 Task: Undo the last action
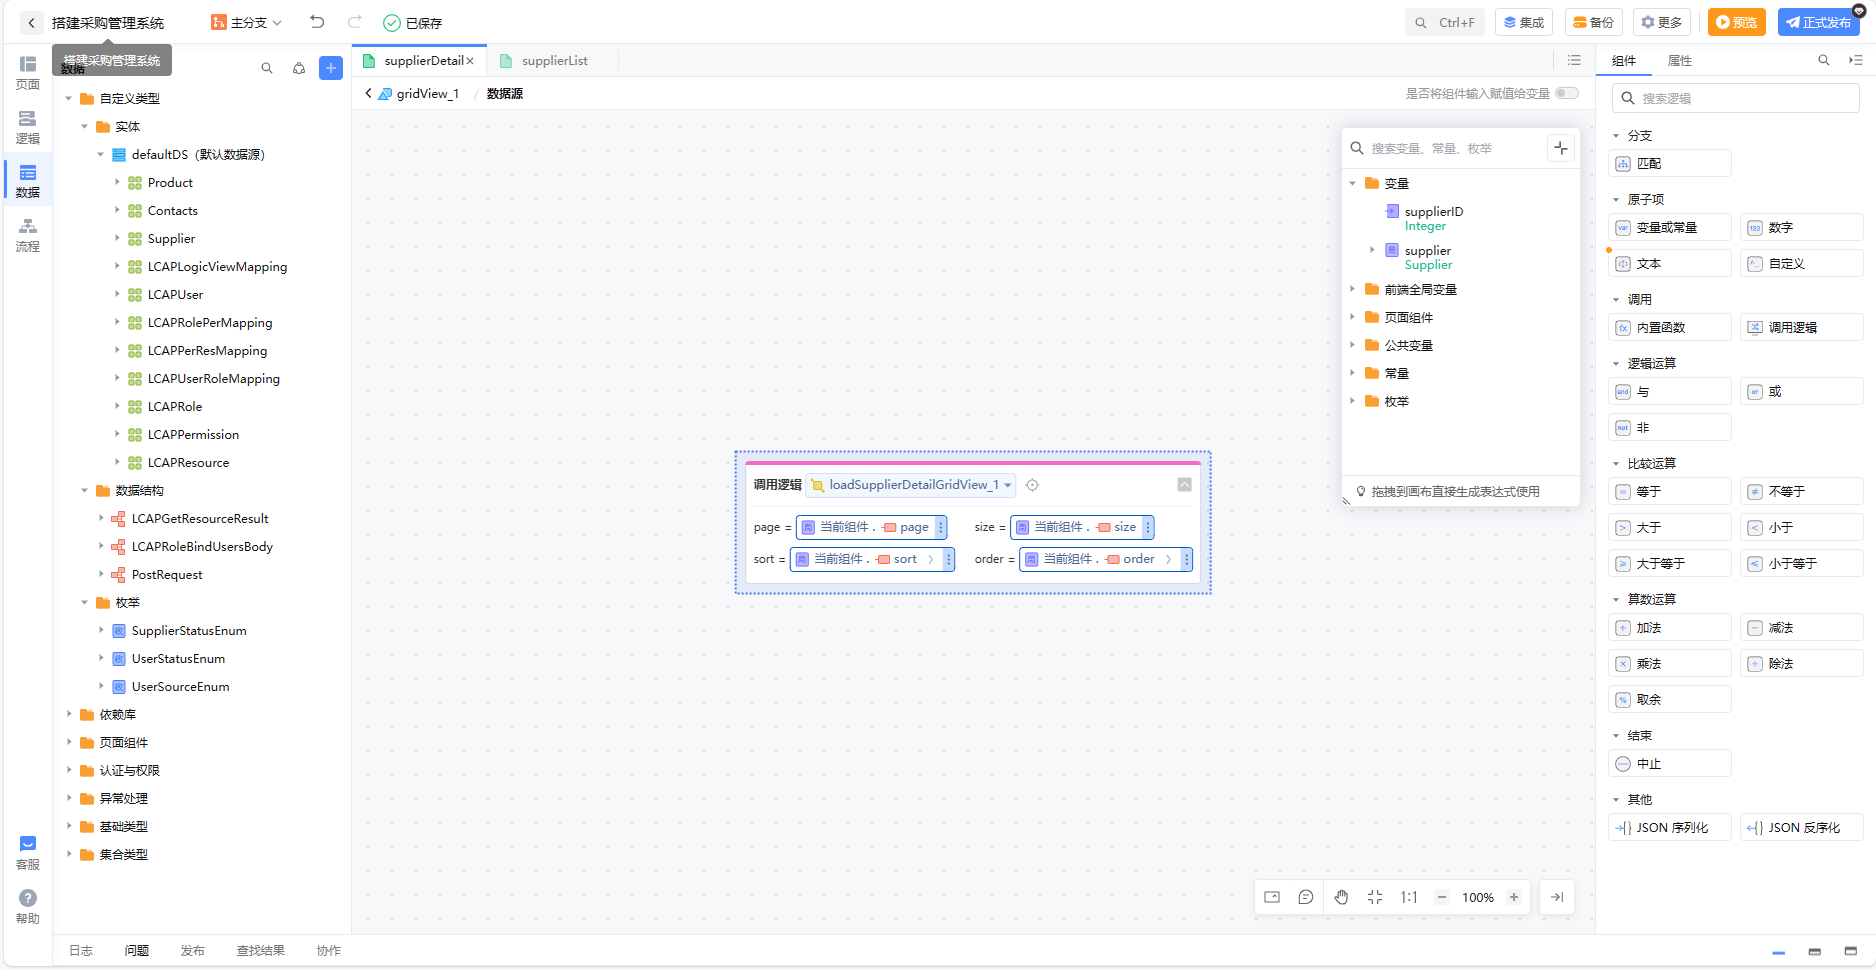coord(317,22)
